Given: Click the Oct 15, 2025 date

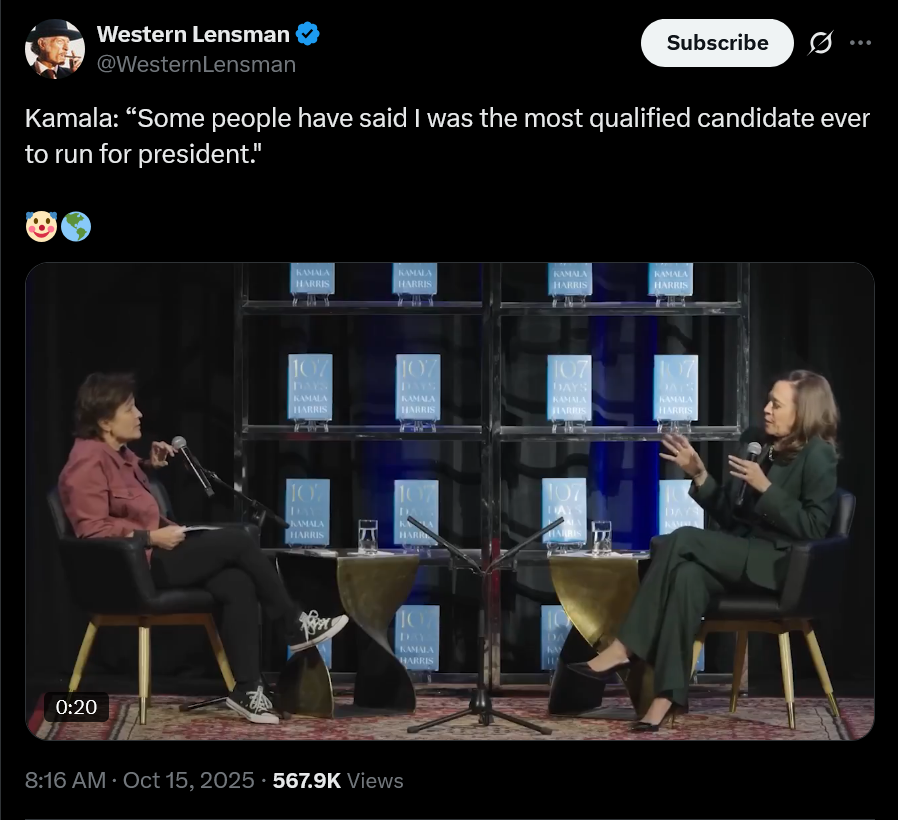Looking at the screenshot, I should pyautogui.click(x=188, y=780).
